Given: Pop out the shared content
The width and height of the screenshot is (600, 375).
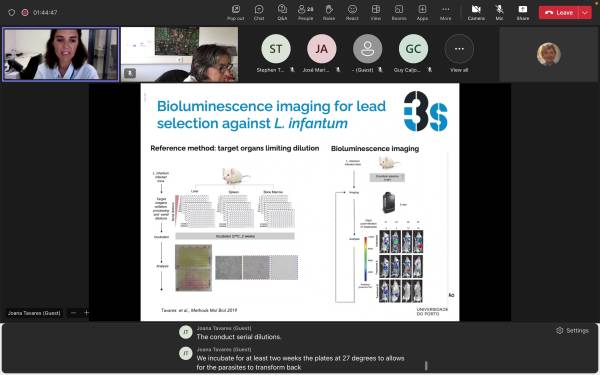Looking at the screenshot, I should pos(235,12).
